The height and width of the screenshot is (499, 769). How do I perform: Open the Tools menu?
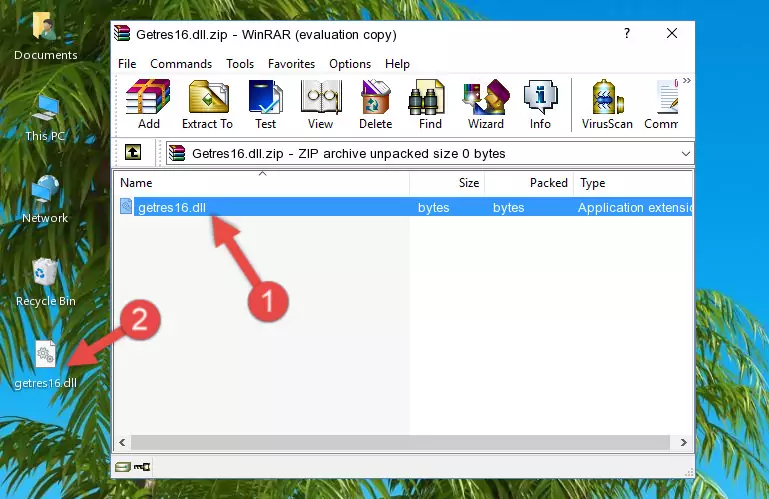point(240,64)
